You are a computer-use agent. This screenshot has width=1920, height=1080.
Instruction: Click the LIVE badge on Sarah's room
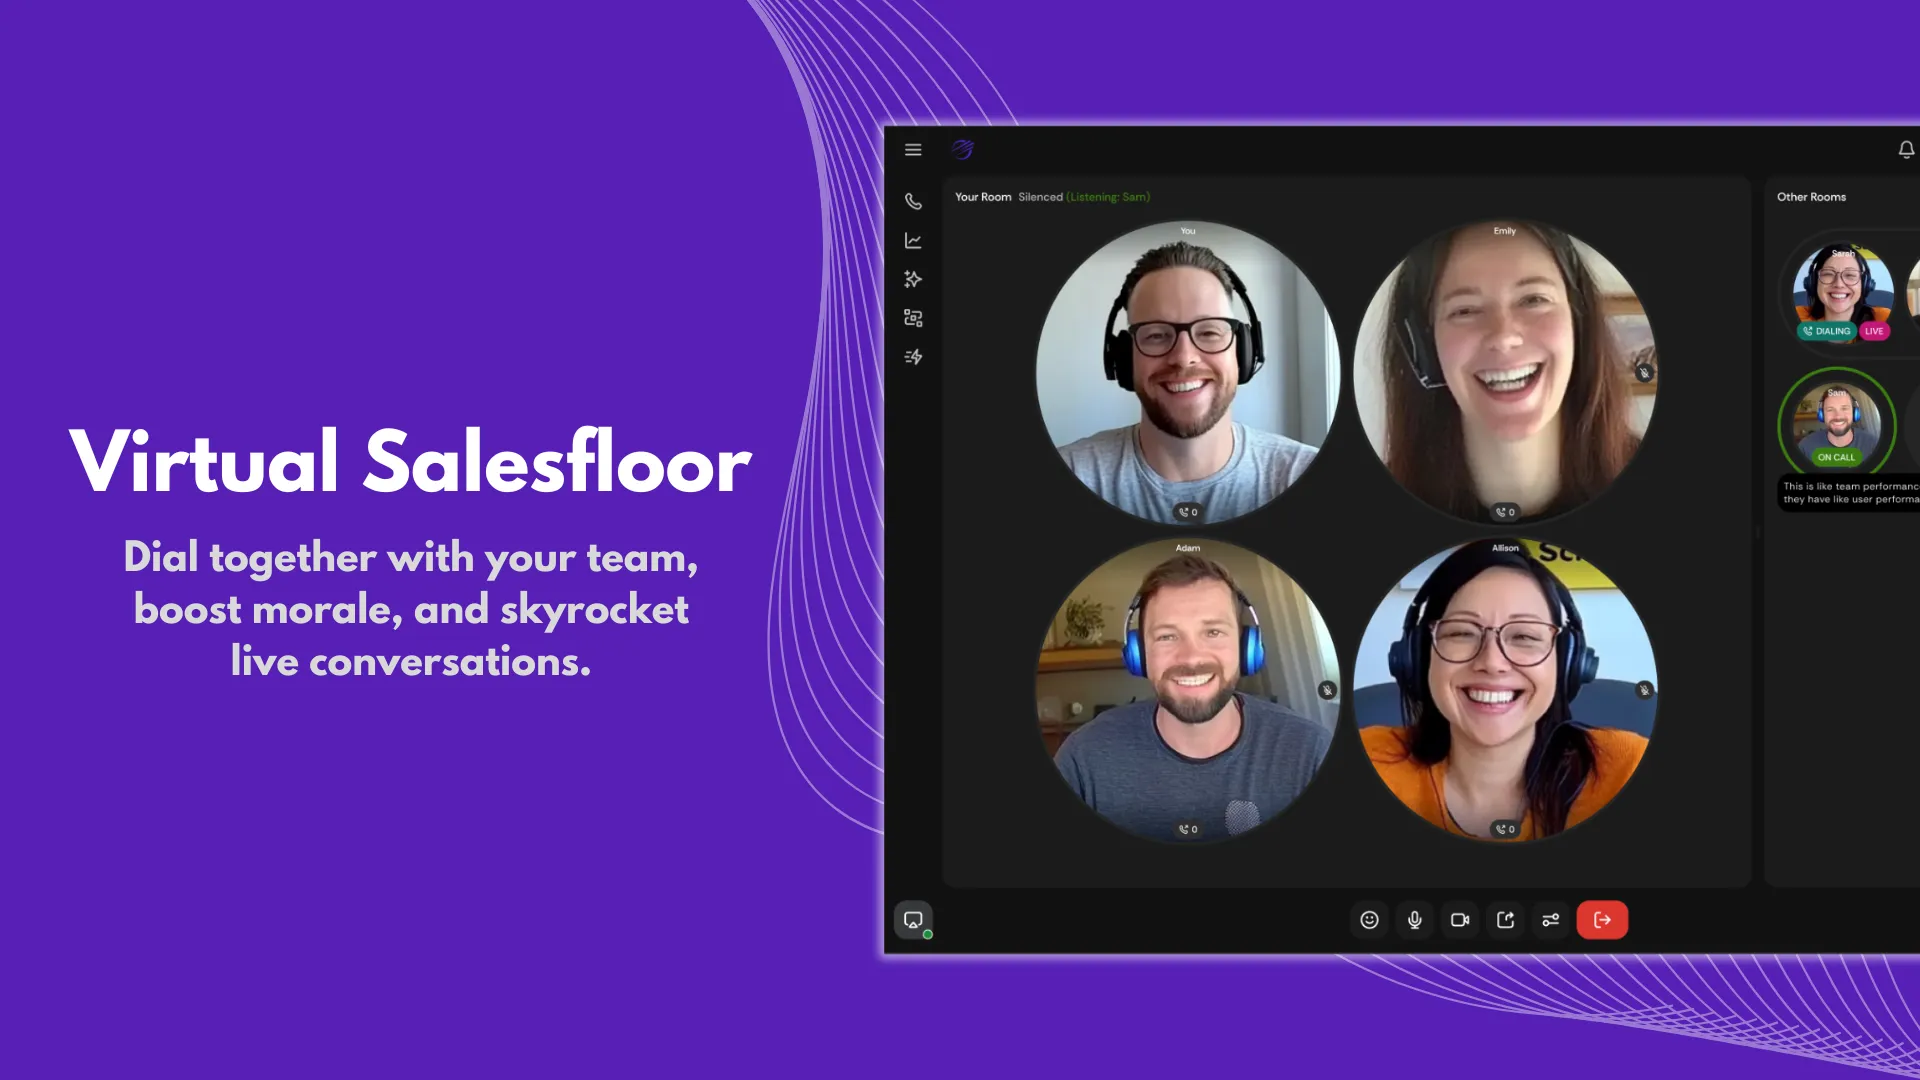pyautogui.click(x=1874, y=331)
